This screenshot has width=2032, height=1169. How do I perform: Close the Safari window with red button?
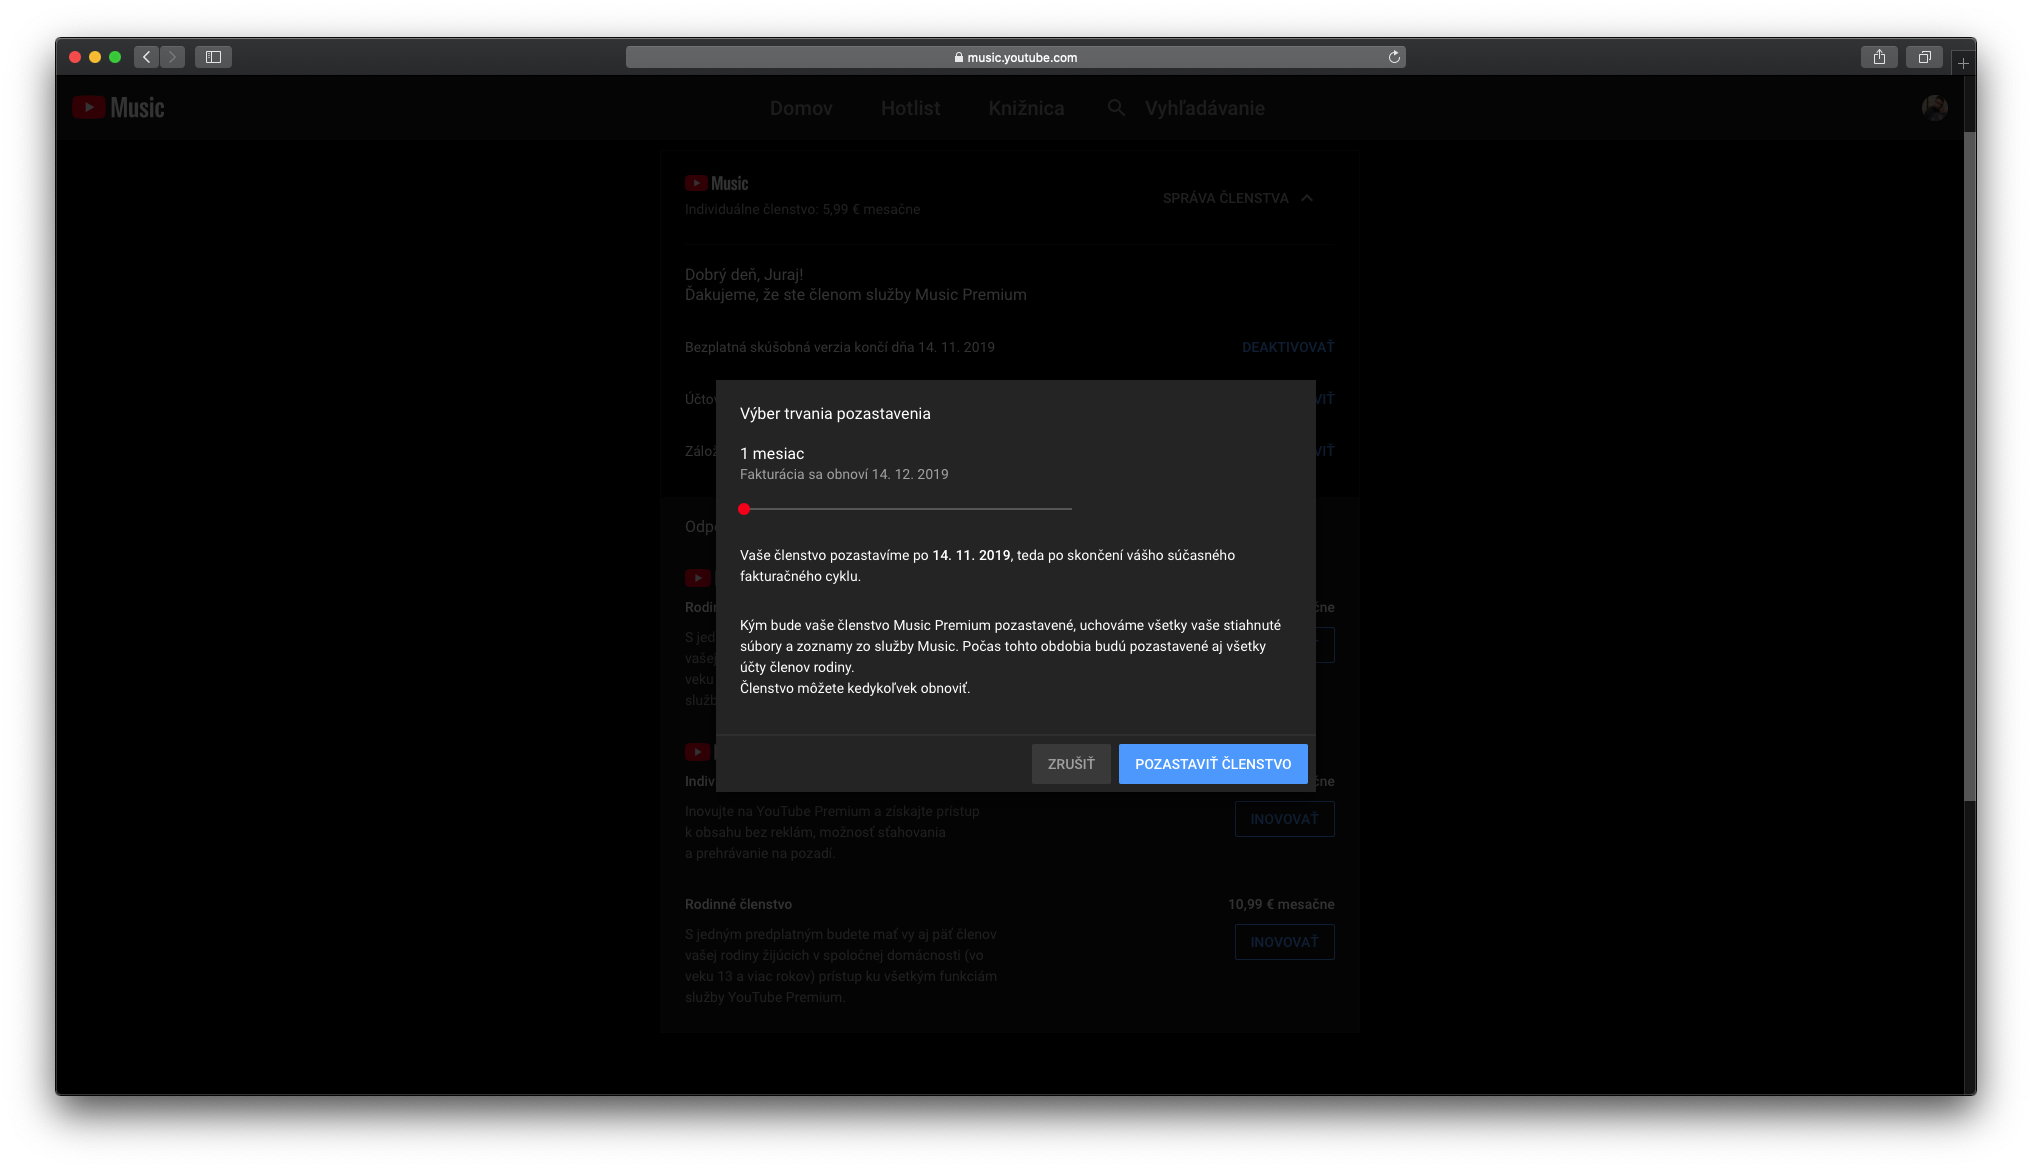click(x=75, y=57)
